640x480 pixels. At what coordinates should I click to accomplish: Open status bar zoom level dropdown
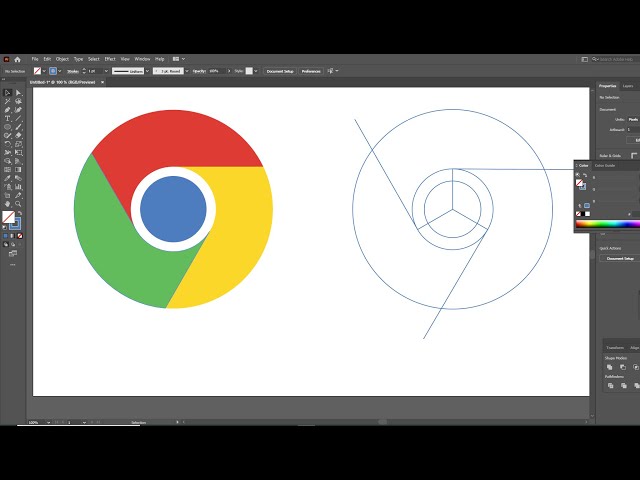[49, 422]
